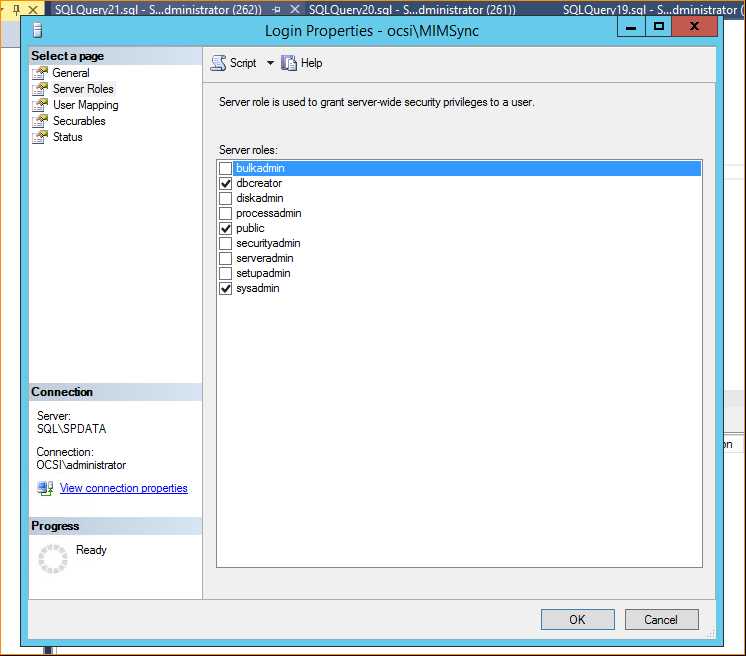Select the bulkadmin row text

[x=260, y=168]
